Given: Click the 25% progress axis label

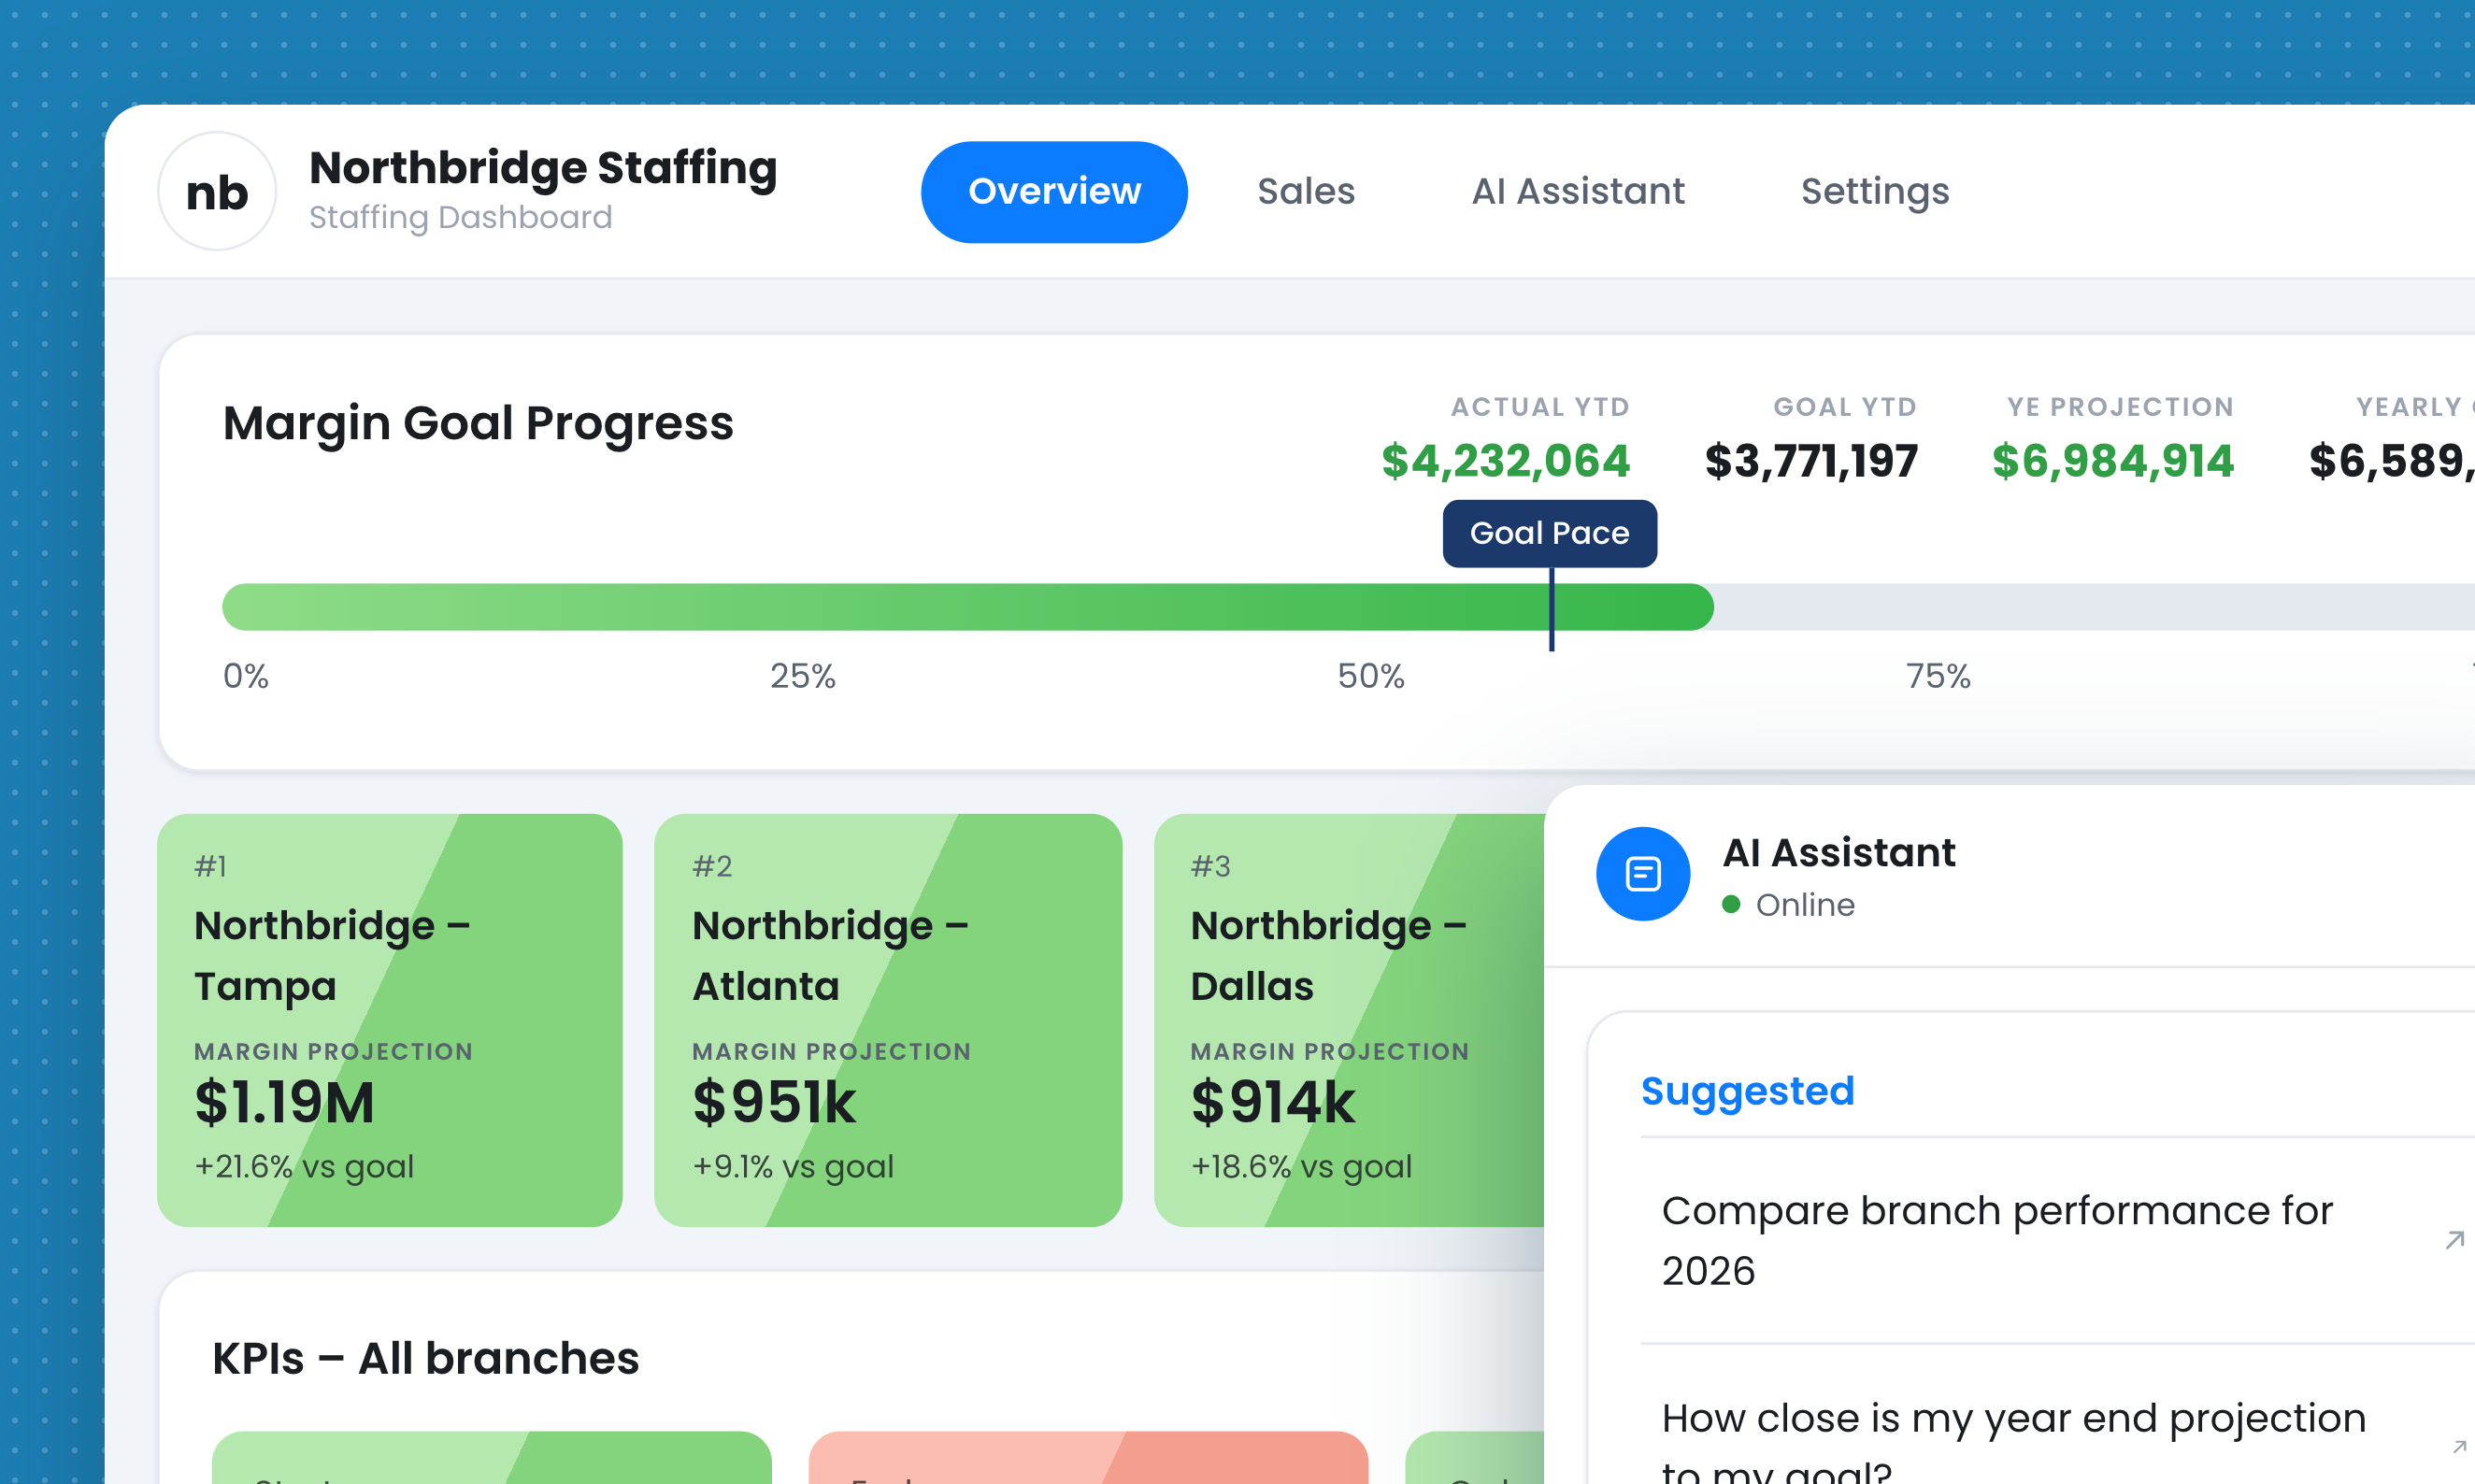Looking at the screenshot, I should (802, 676).
